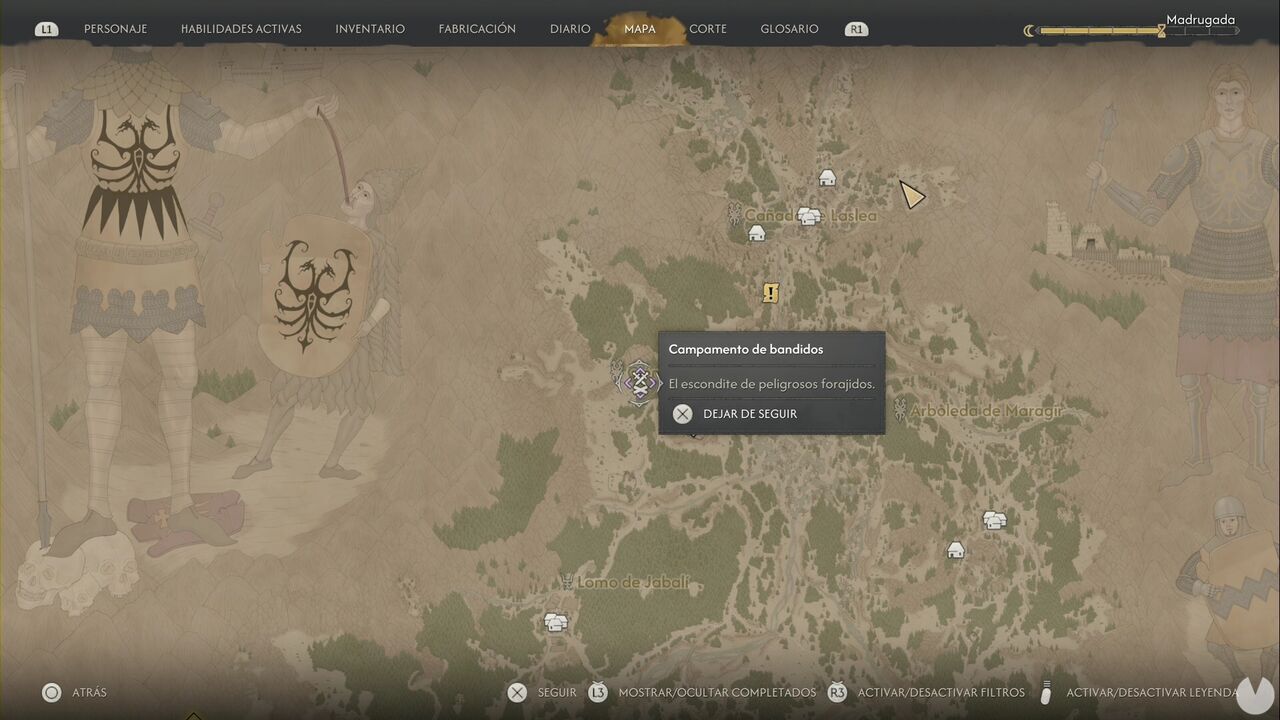Select the house icon north of Cañada Laslea
The height and width of the screenshot is (720, 1280).
[827, 178]
